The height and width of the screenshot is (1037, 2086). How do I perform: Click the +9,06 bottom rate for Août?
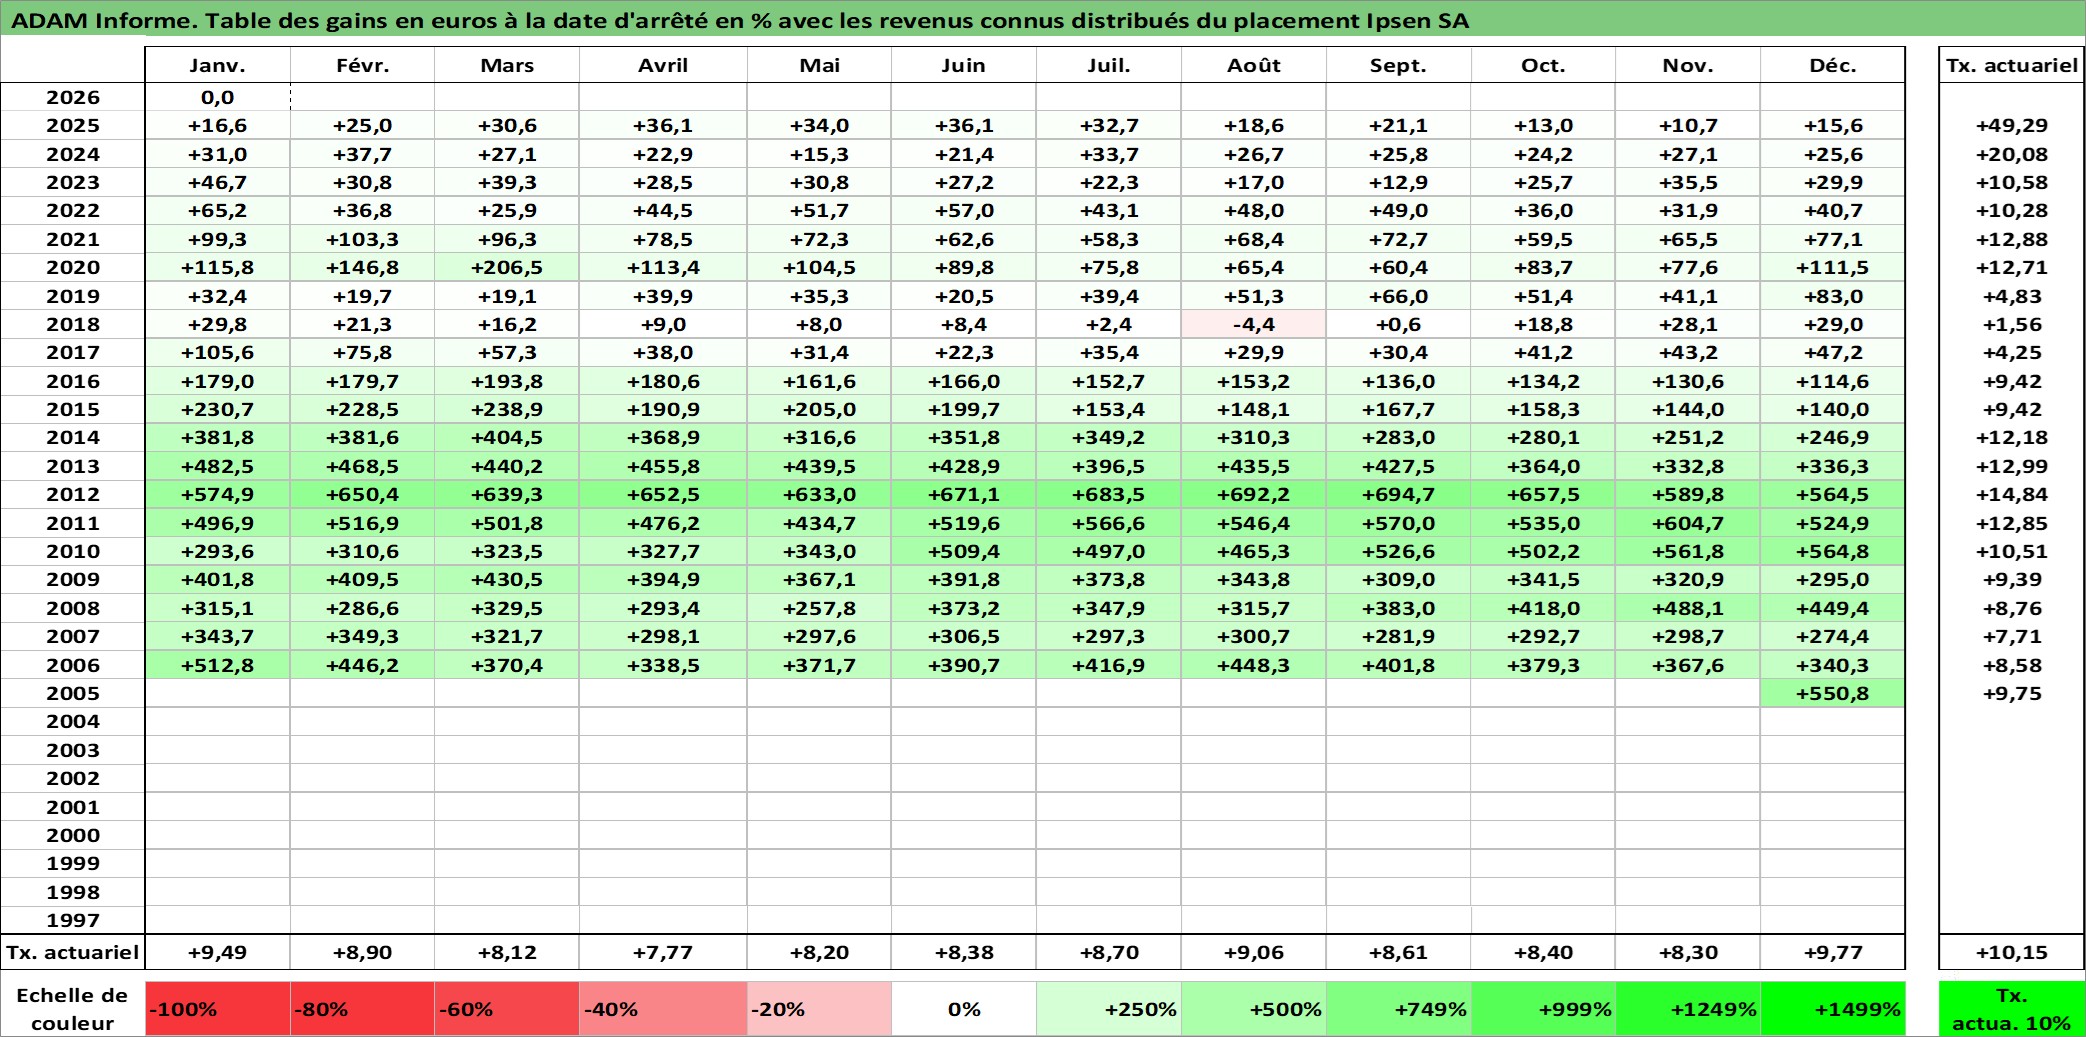(1254, 952)
